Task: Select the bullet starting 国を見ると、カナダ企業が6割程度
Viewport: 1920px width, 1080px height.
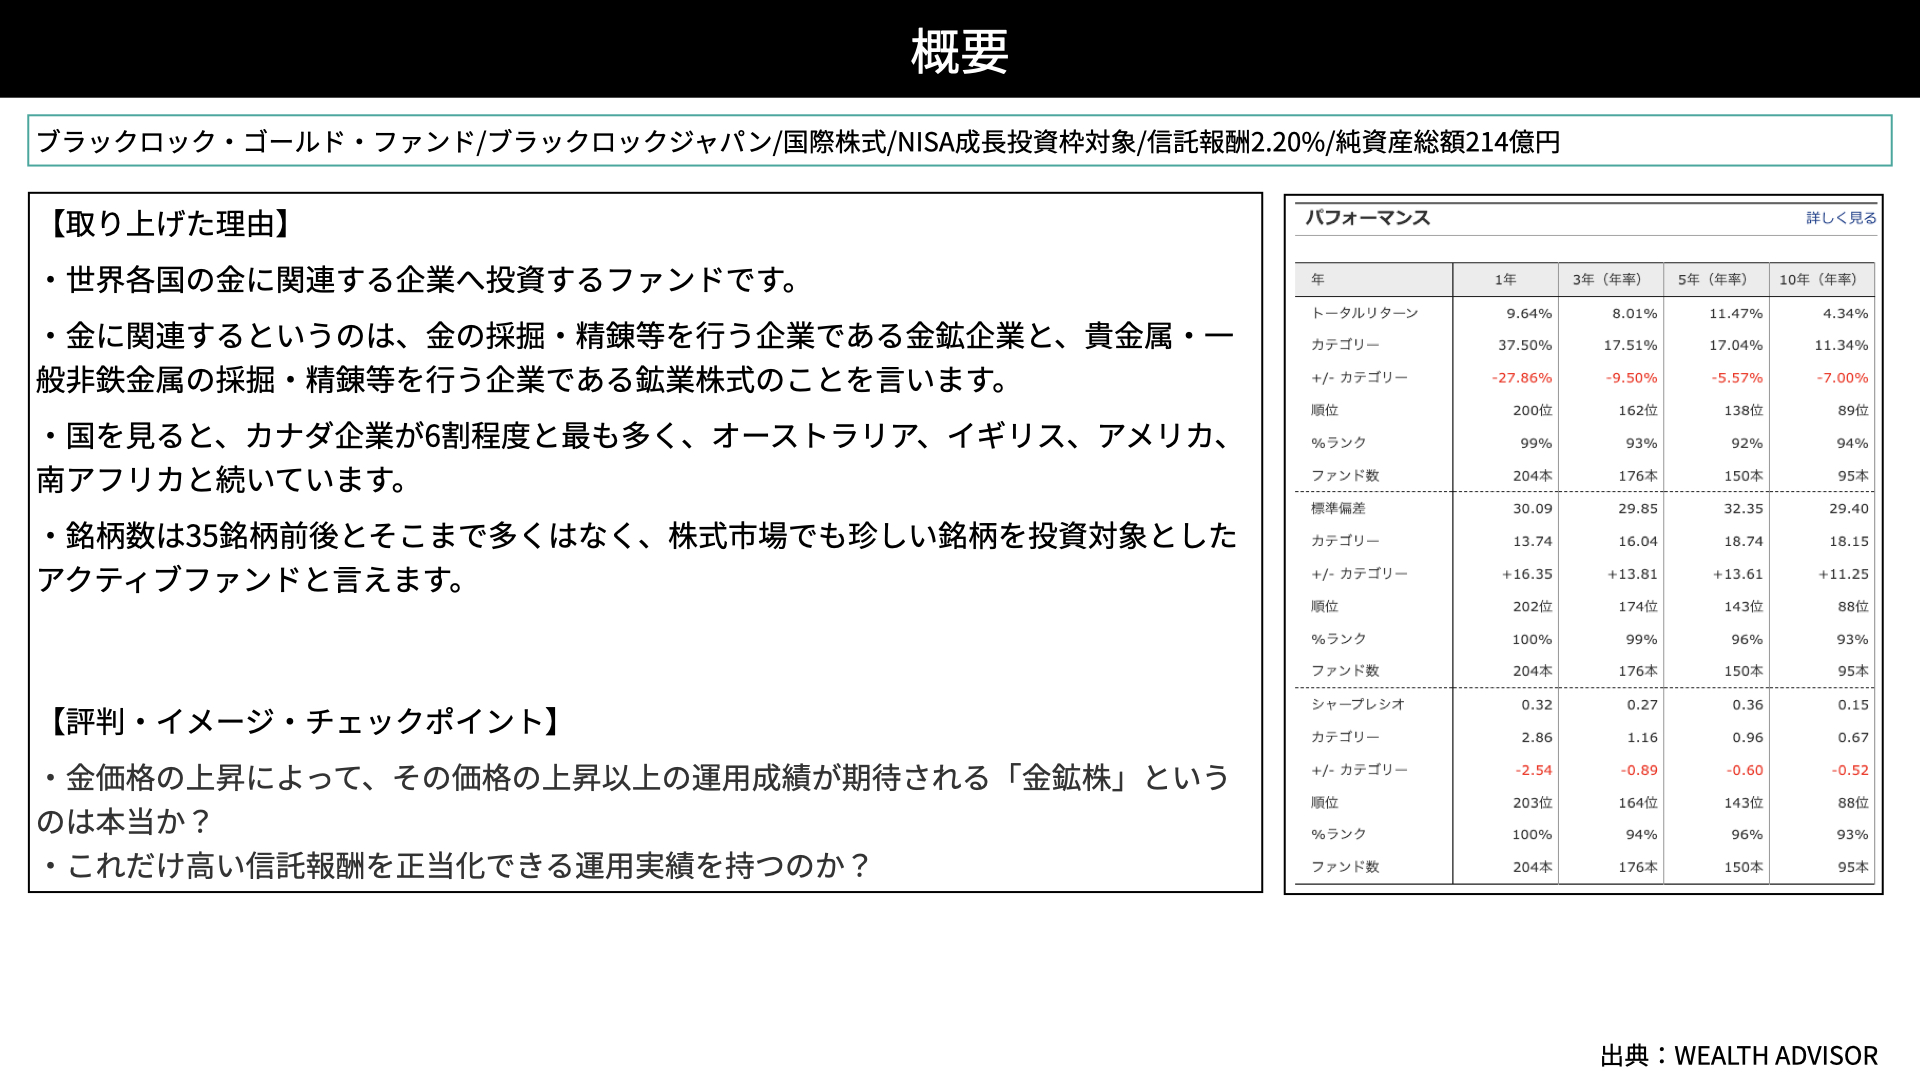Action: click(636, 458)
